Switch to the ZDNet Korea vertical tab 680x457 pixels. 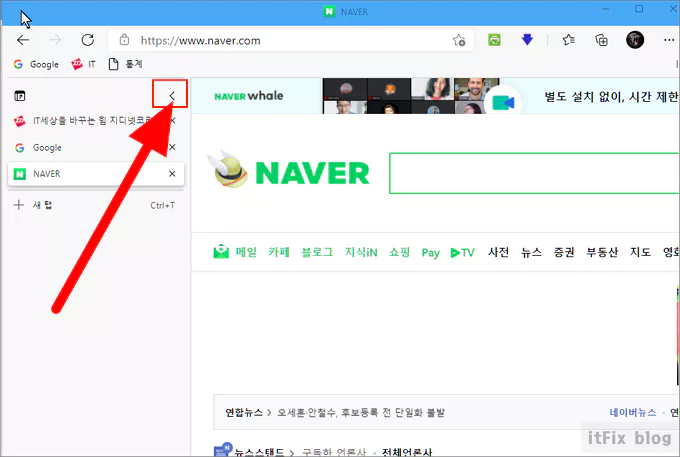(96, 121)
